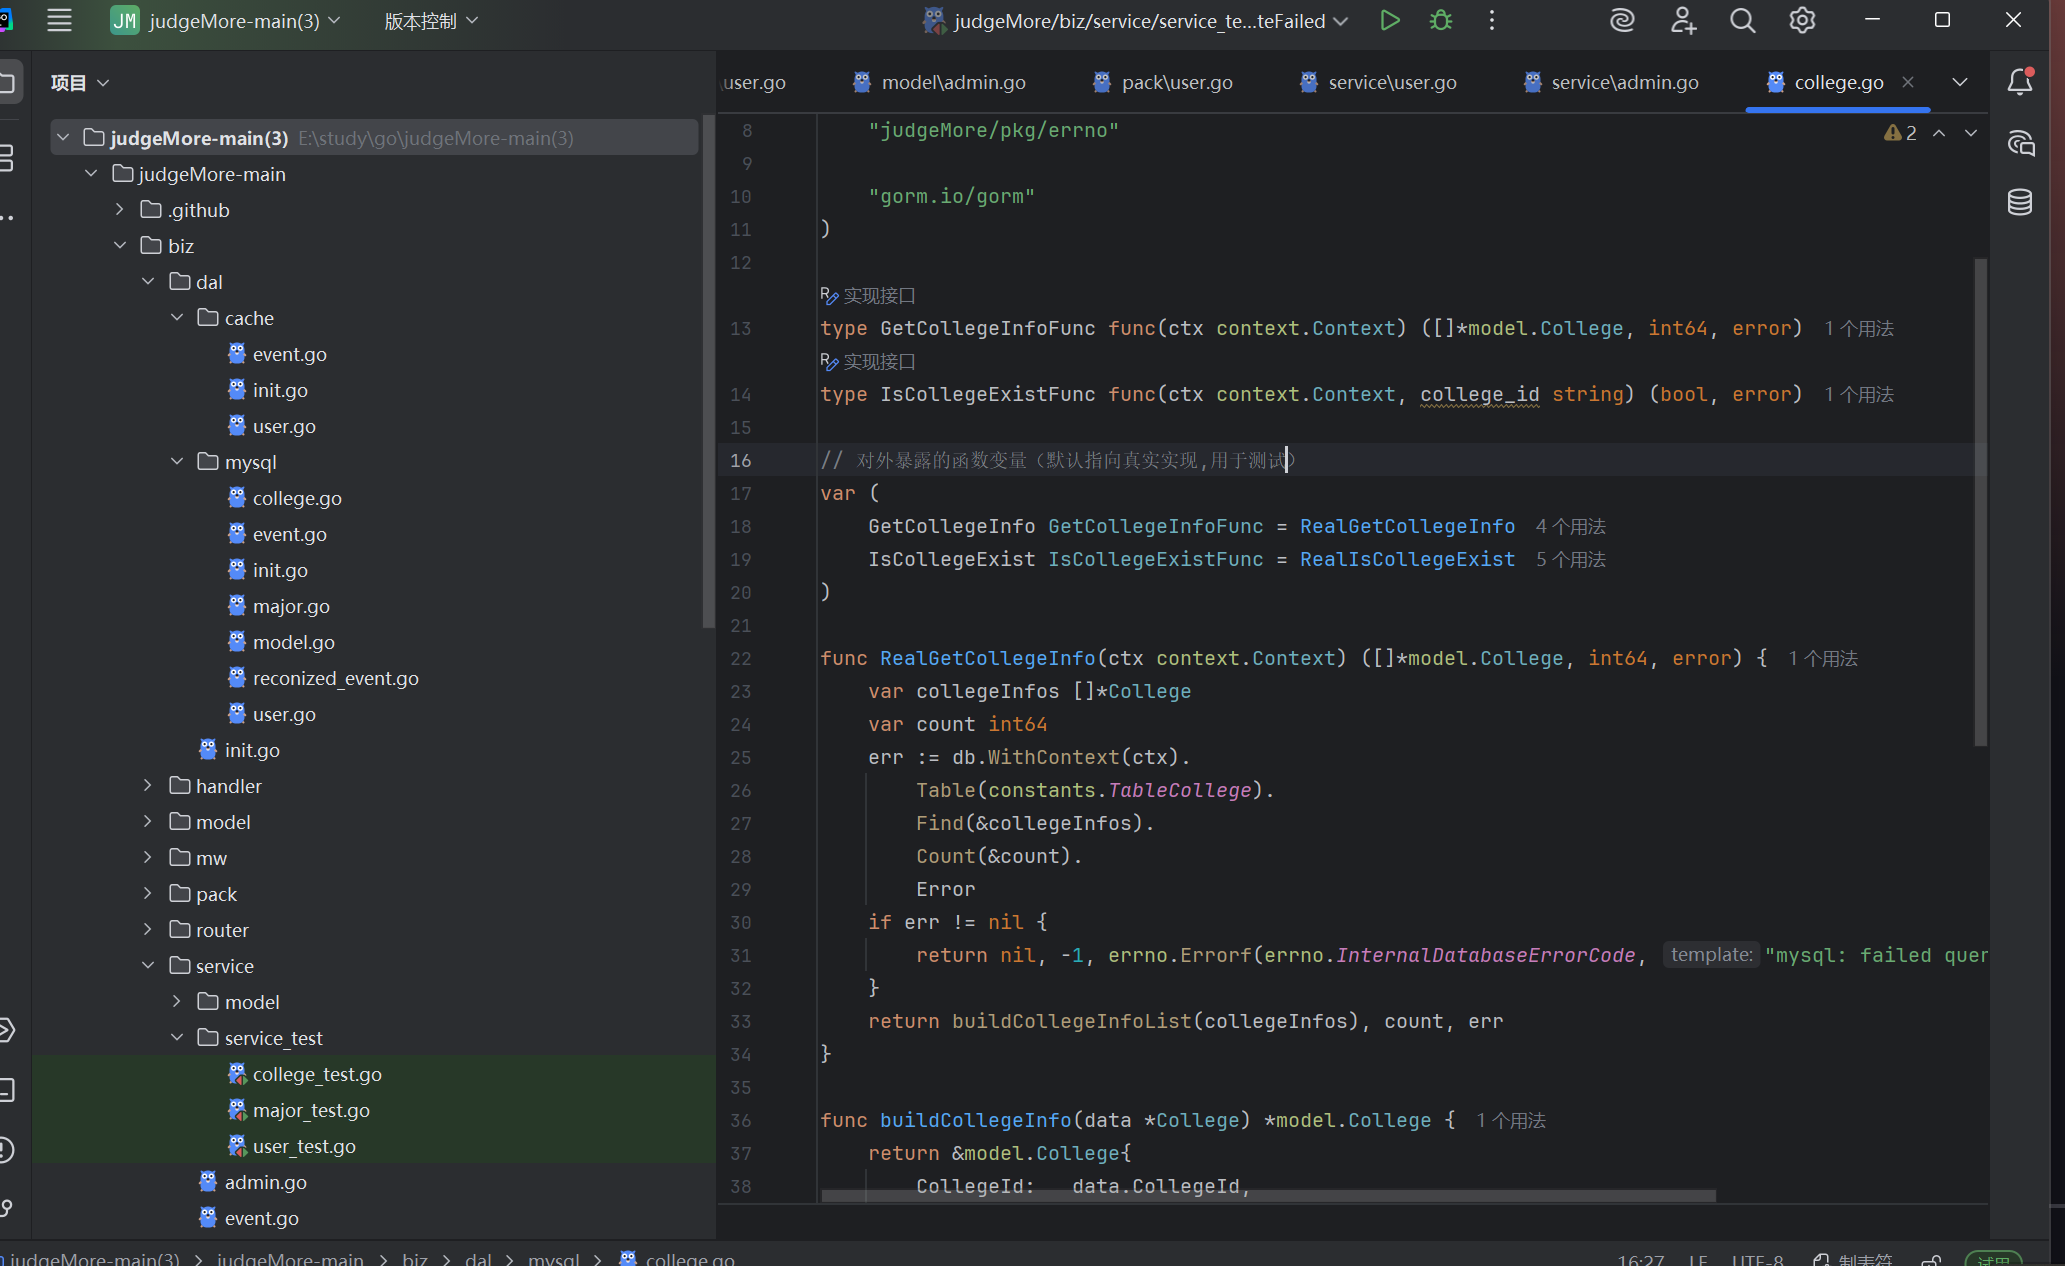Open the 版本控制 version control menu
The width and height of the screenshot is (2065, 1266).
(431, 21)
